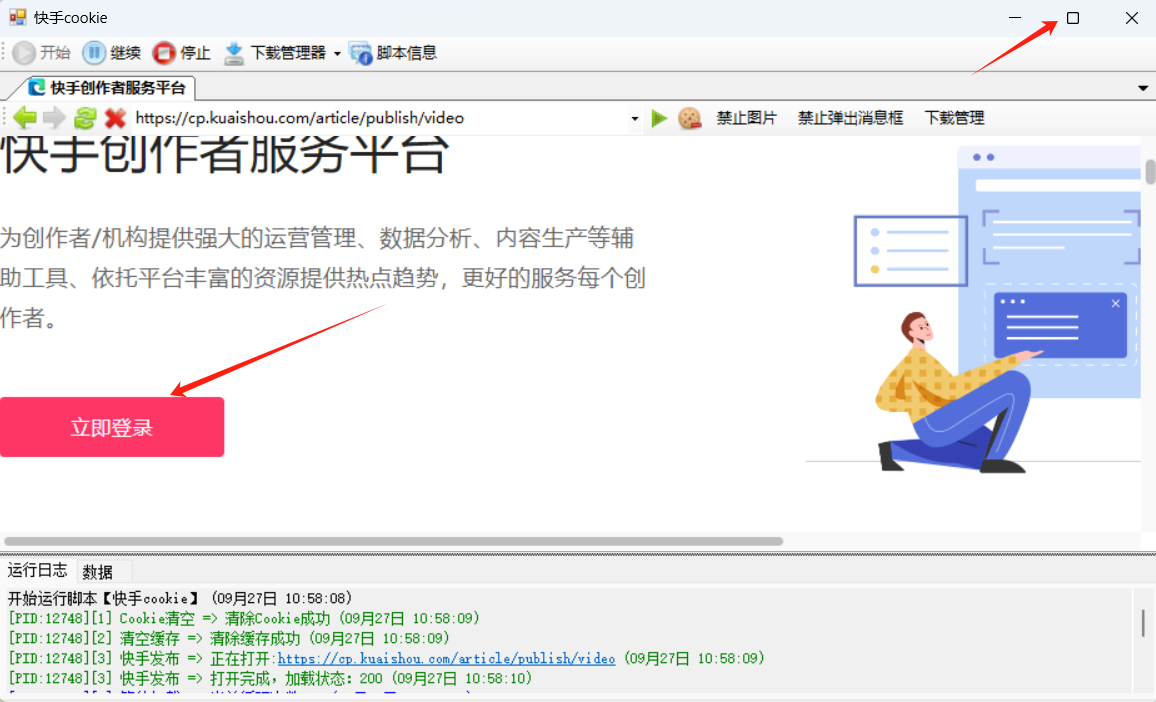Click the green go/navigate arrow
Viewport: 1156px width, 702px height.
click(659, 118)
